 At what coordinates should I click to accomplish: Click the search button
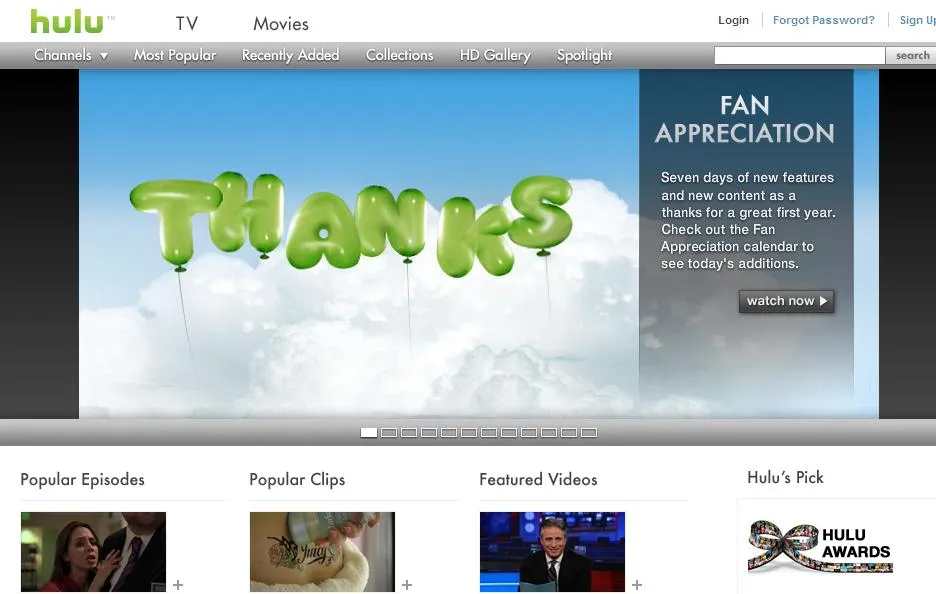pos(911,56)
